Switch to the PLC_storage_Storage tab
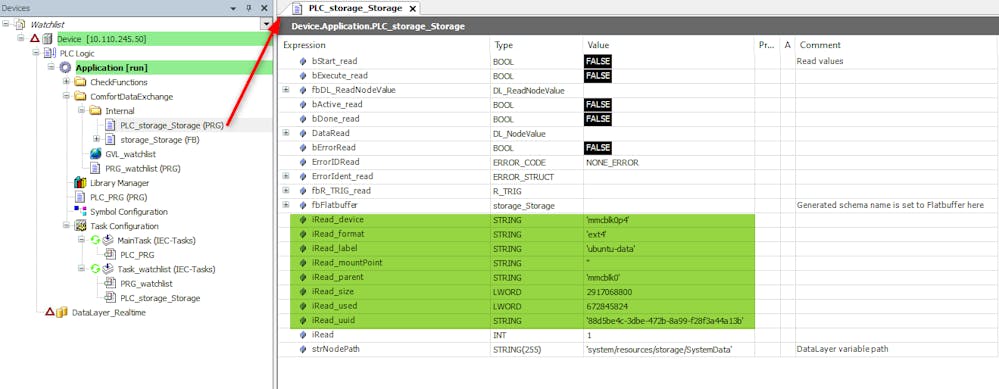This screenshot has width=999, height=389. tap(356, 8)
